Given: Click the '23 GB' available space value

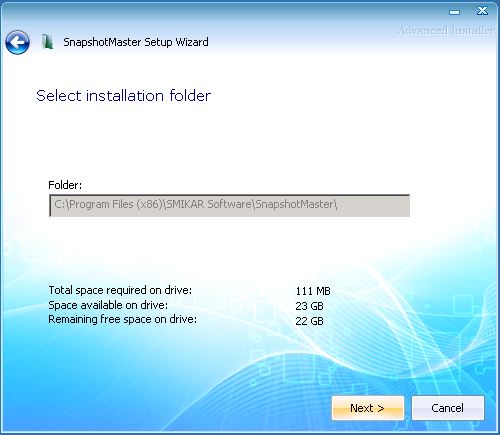Looking at the screenshot, I should point(309,306).
